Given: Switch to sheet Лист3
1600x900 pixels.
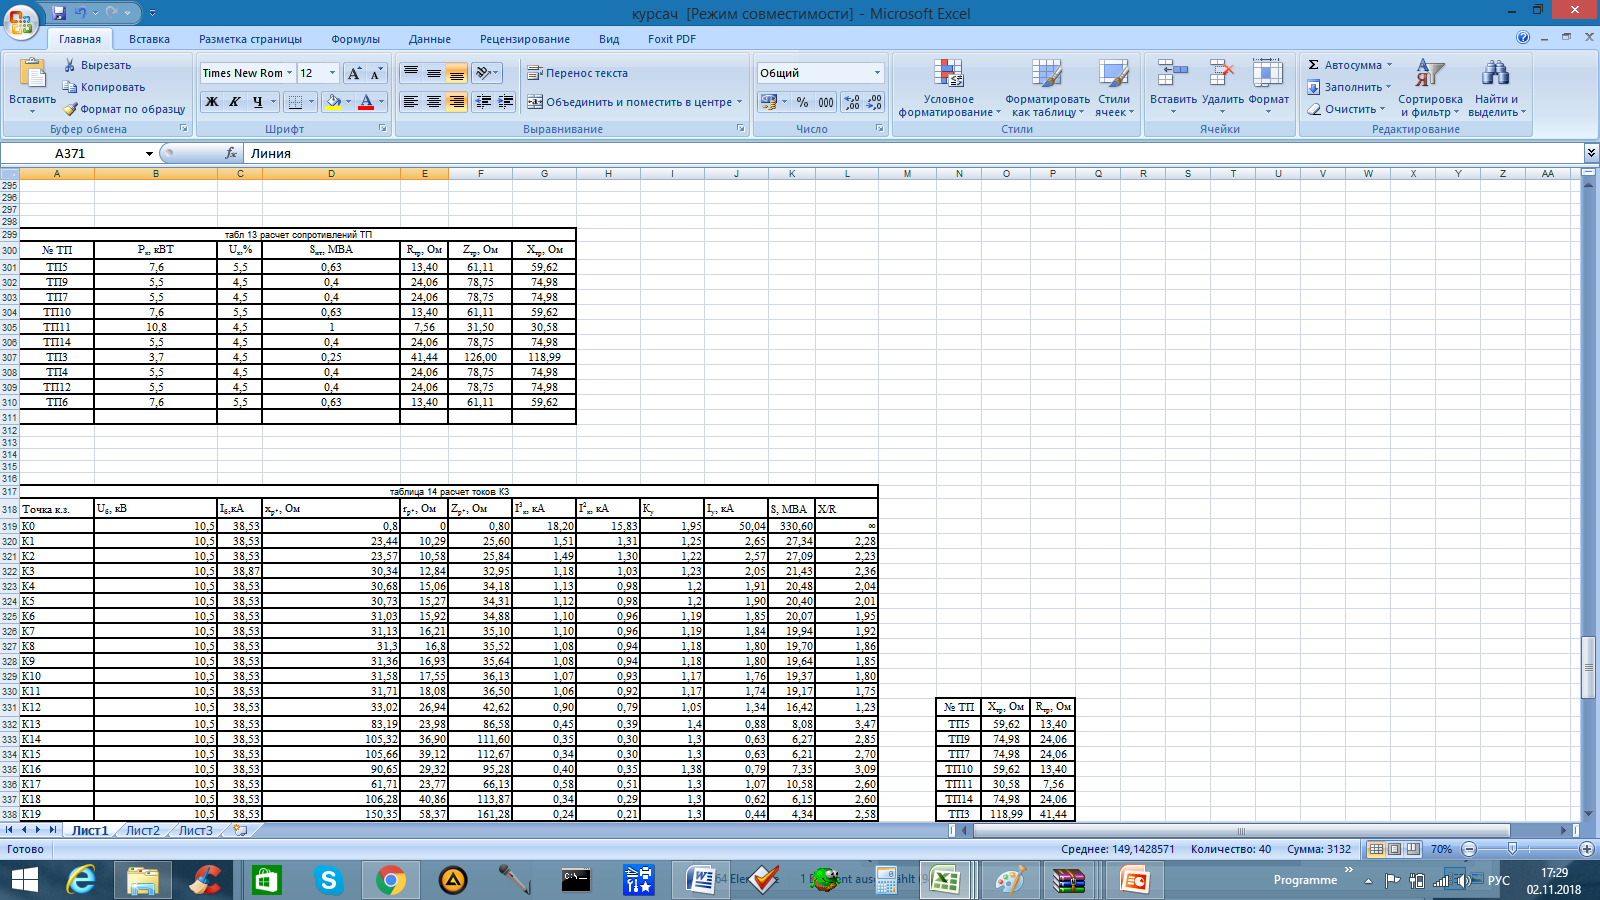Looking at the screenshot, I should (x=195, y=830).
